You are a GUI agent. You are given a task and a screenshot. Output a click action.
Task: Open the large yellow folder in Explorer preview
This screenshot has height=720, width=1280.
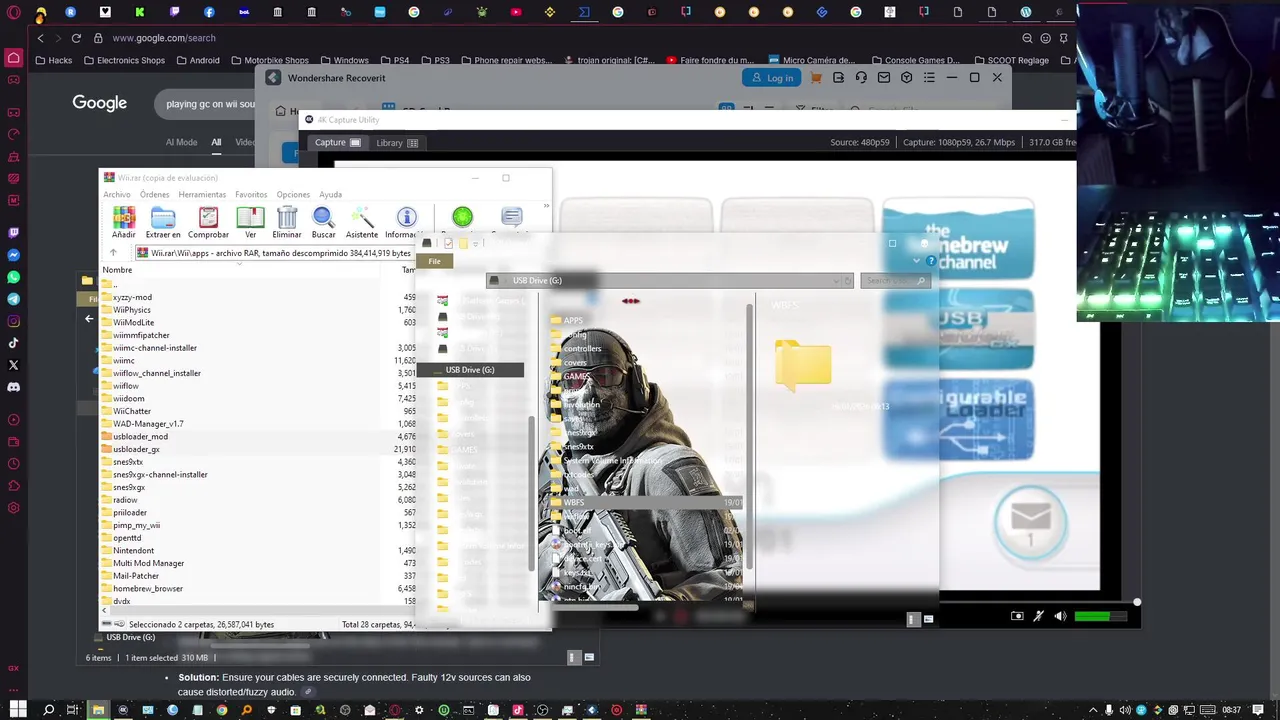[x=803, y=364]
